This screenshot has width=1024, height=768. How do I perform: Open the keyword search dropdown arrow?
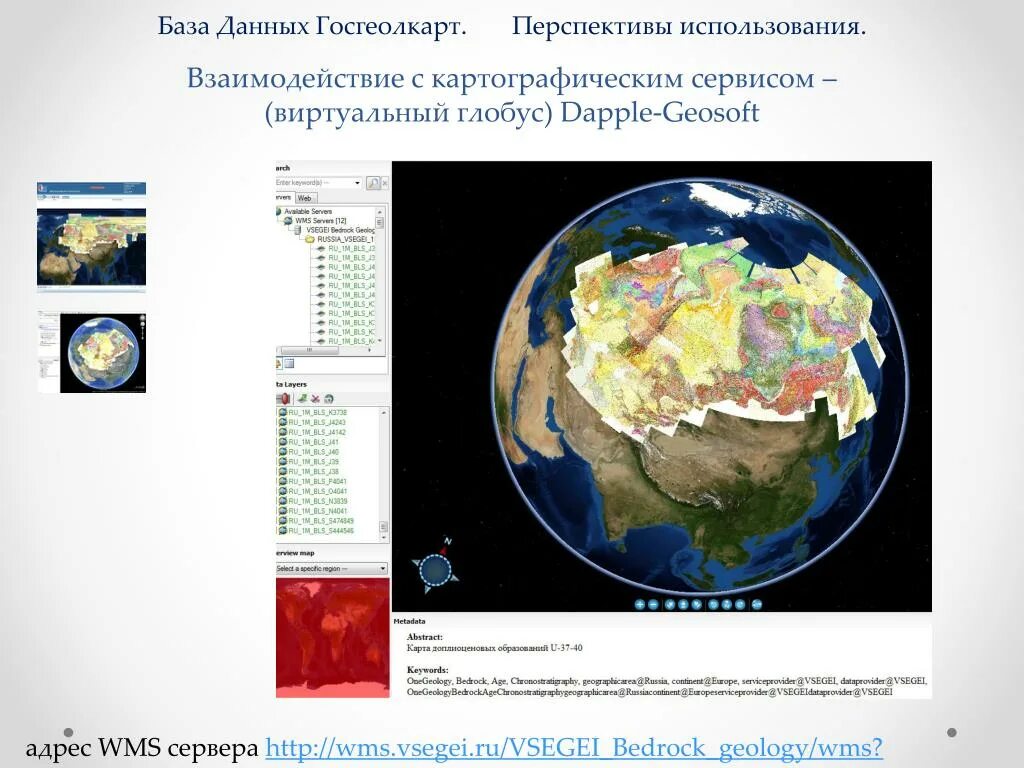coord(357,183)
